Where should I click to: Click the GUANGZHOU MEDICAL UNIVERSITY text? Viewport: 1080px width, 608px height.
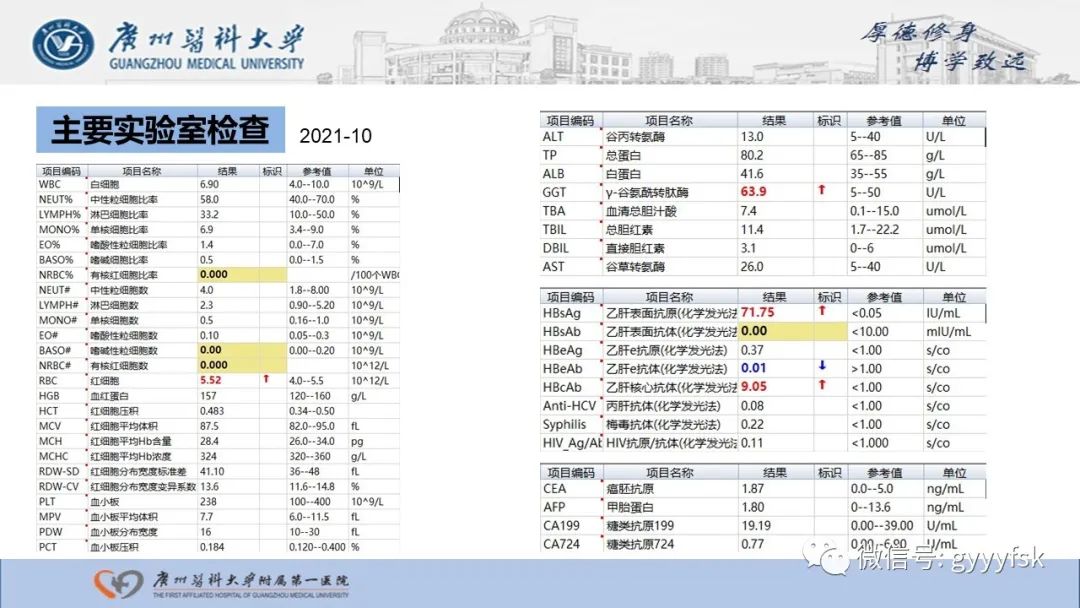[206, 63]
